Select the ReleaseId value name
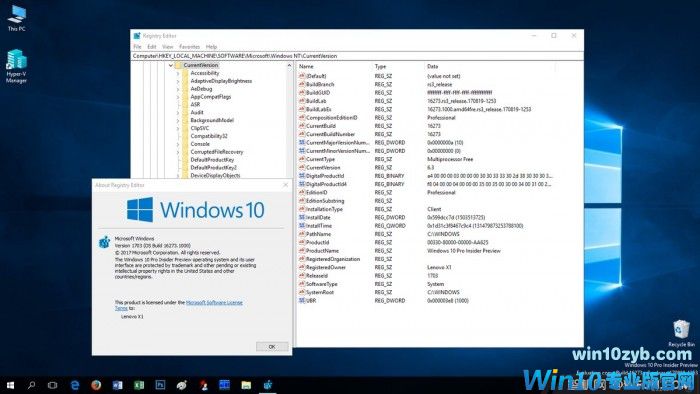This screenshot has height=394, width=700. click(317, 276)
